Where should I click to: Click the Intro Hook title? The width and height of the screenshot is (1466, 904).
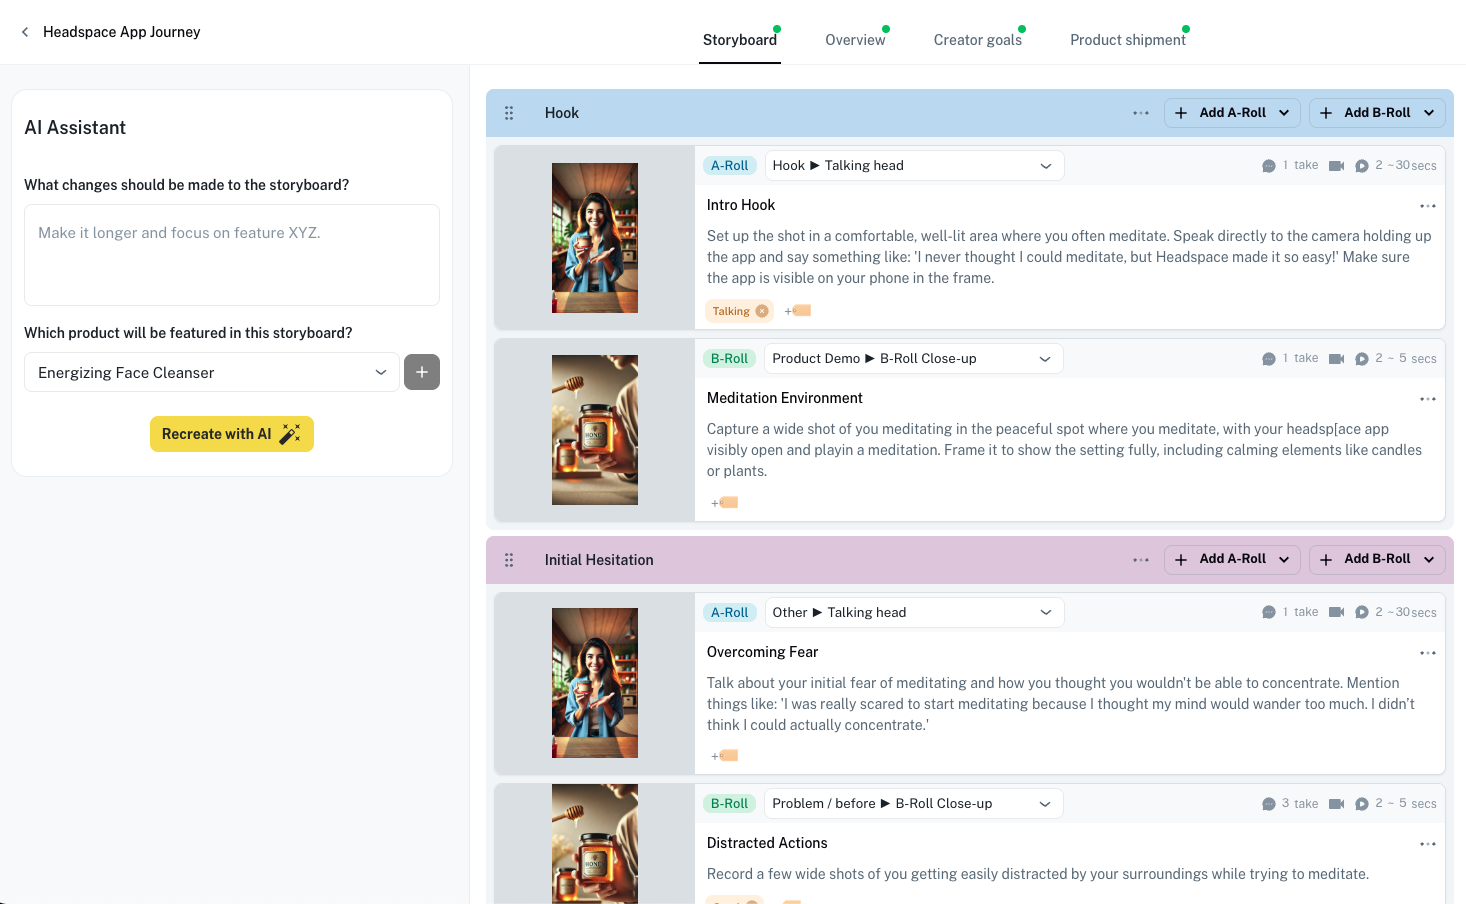(x=741, y=205)
